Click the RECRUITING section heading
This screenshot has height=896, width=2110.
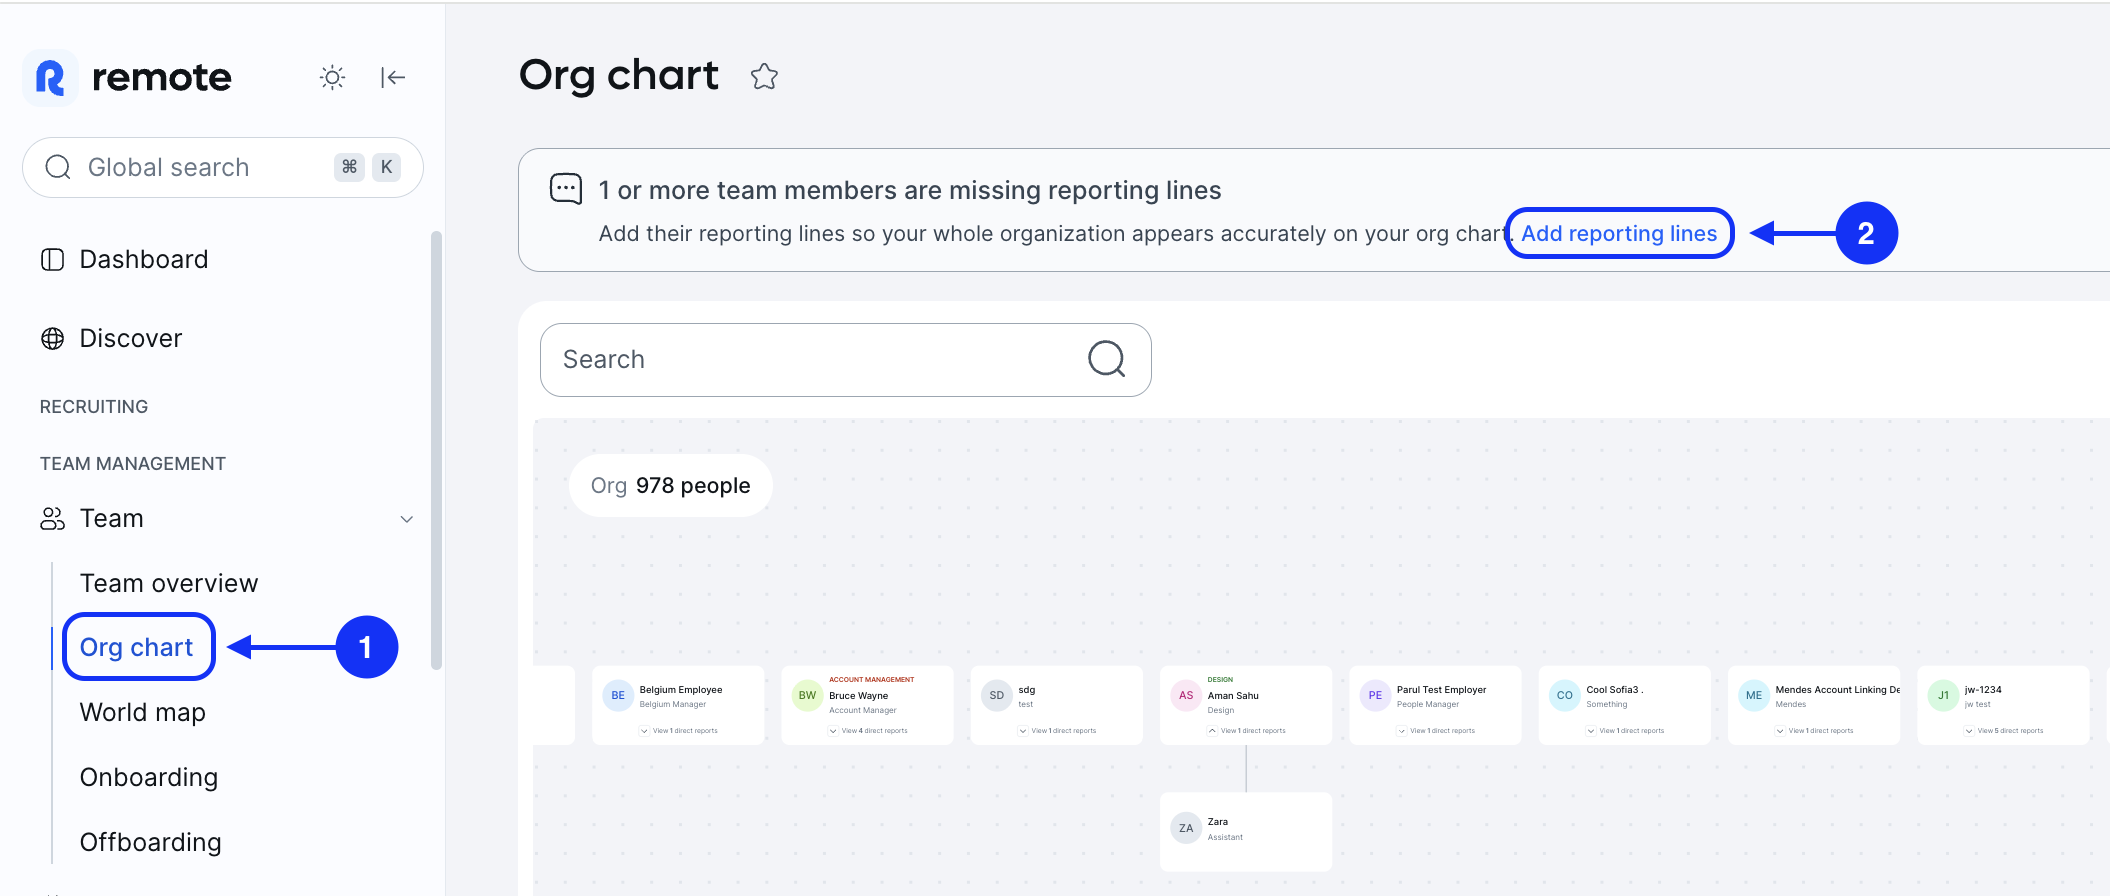(94, 407)
